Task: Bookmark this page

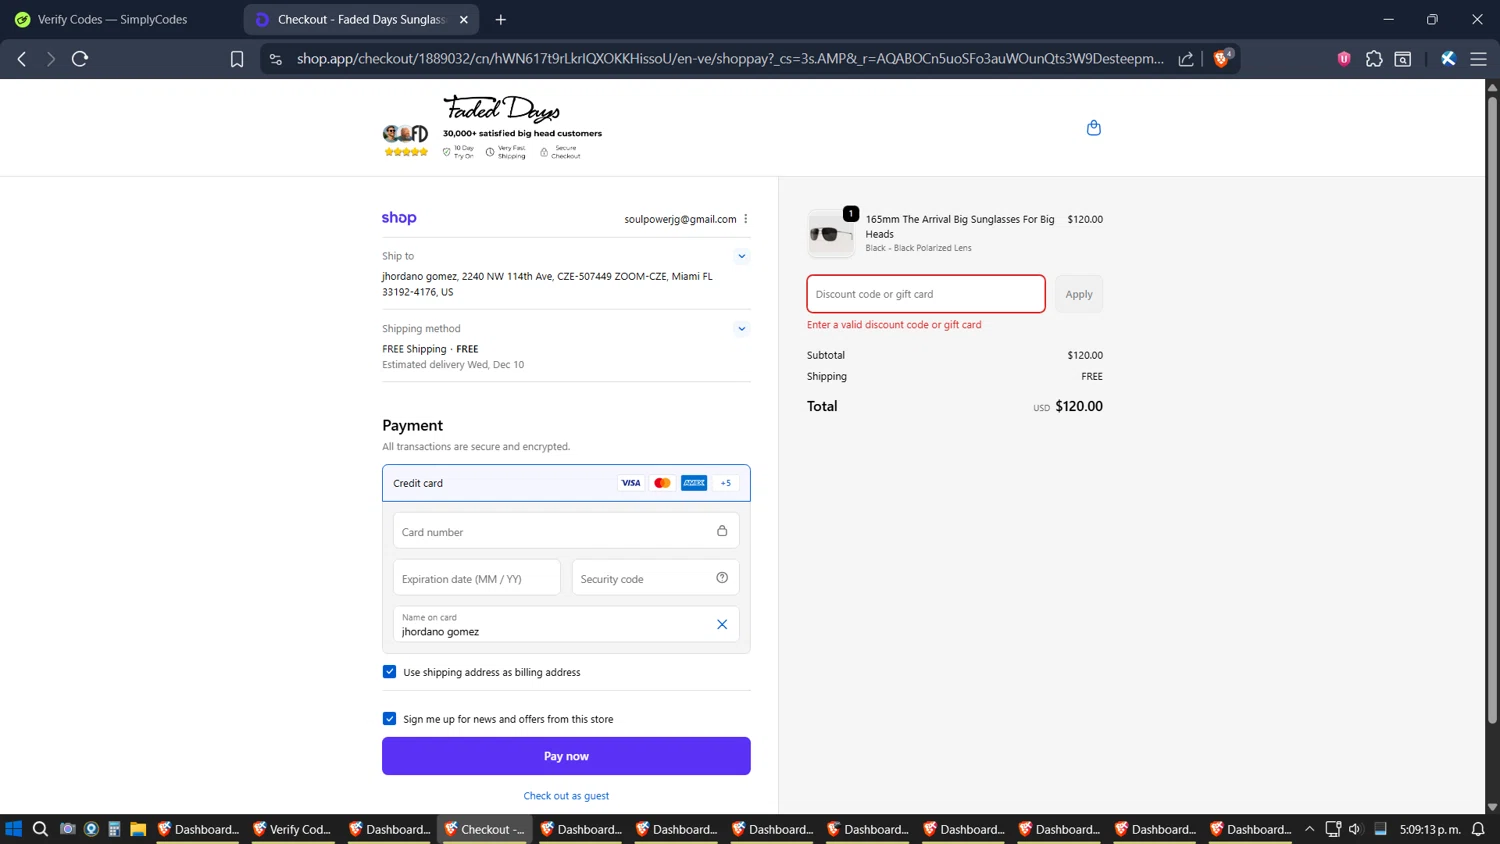Action: point(237,59)
